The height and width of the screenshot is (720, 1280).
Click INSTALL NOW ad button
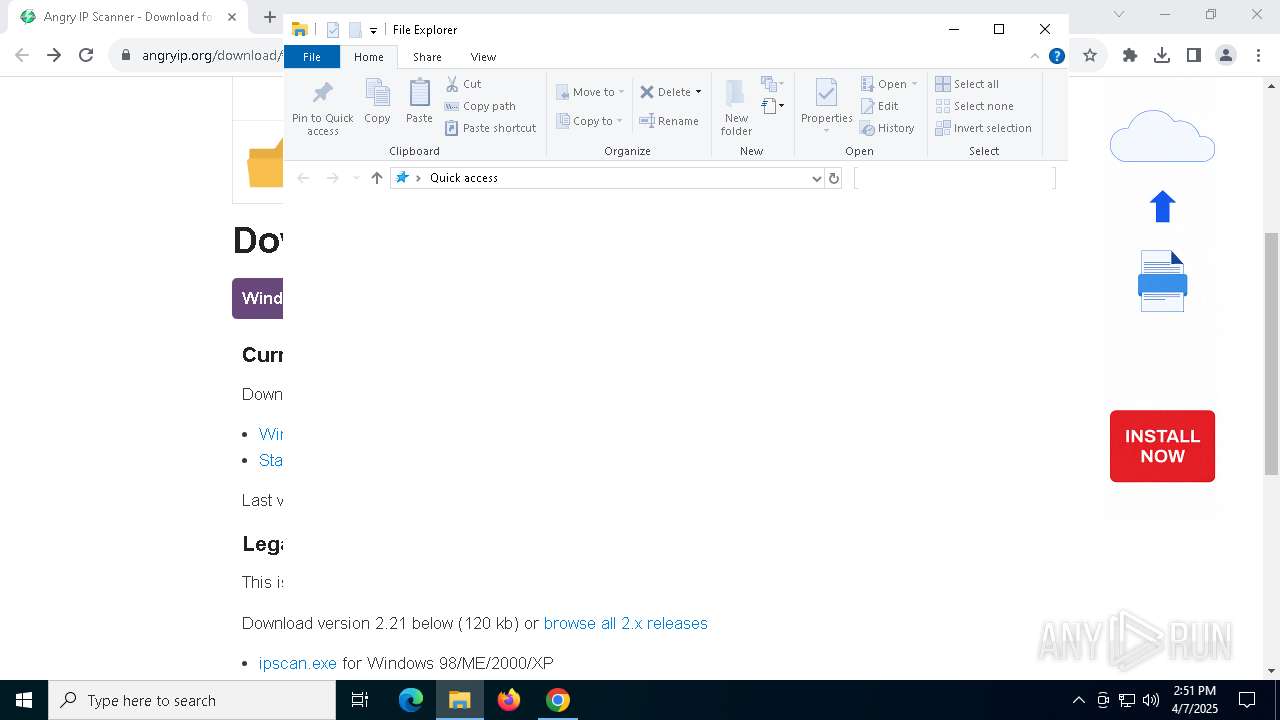(x=1162, y=446)
